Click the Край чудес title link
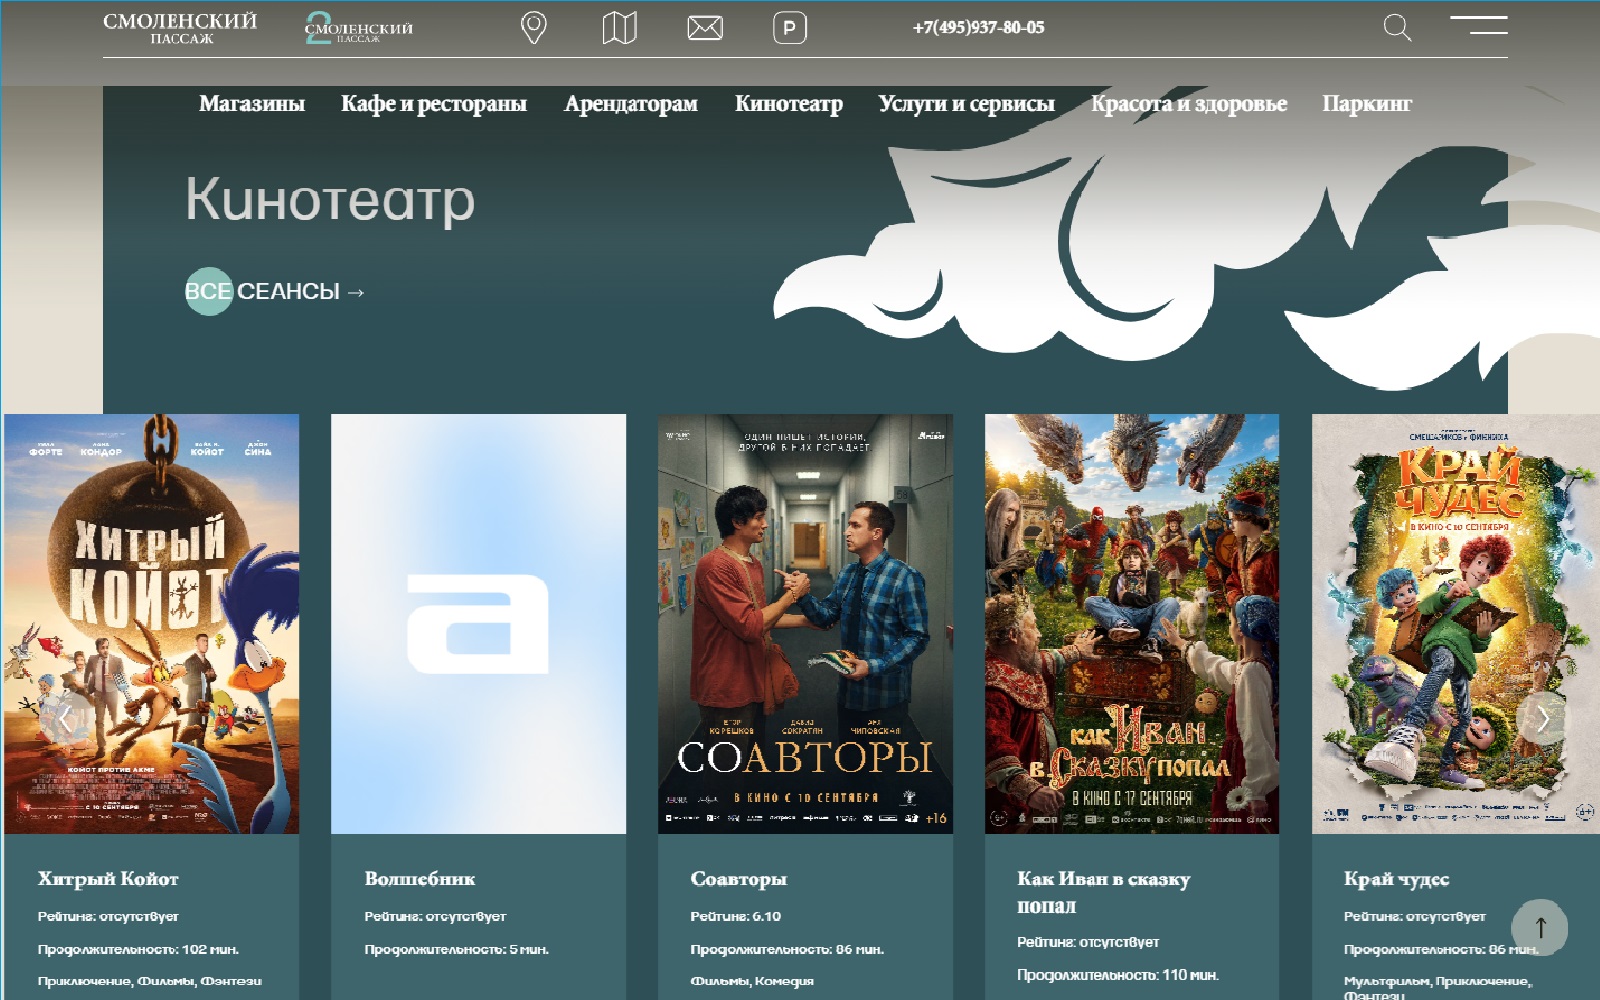The height and width of the screenshot is (1000, 1600). click(x=1396, y=879)
